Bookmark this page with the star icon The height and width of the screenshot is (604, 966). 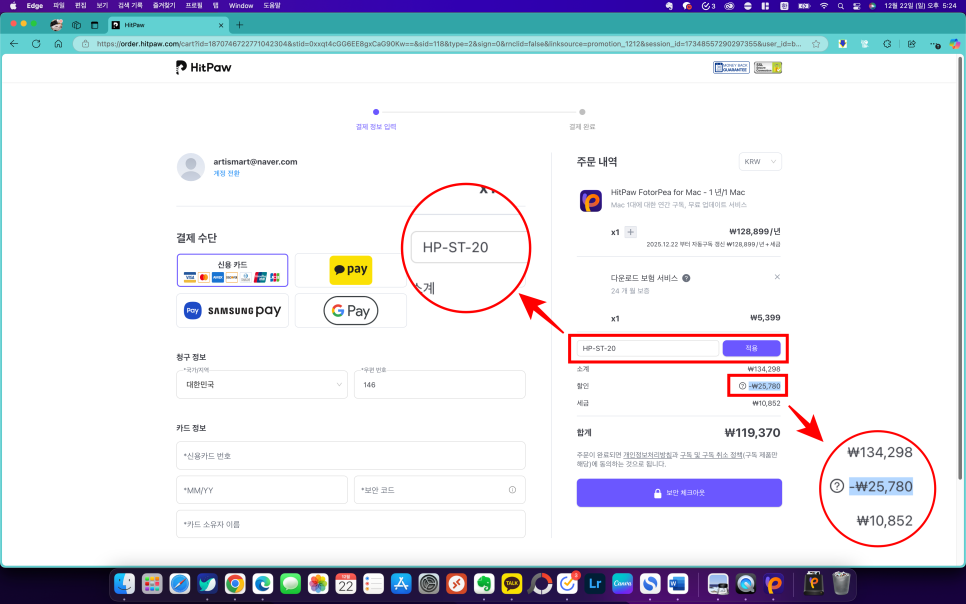click(x=816, y=44)
